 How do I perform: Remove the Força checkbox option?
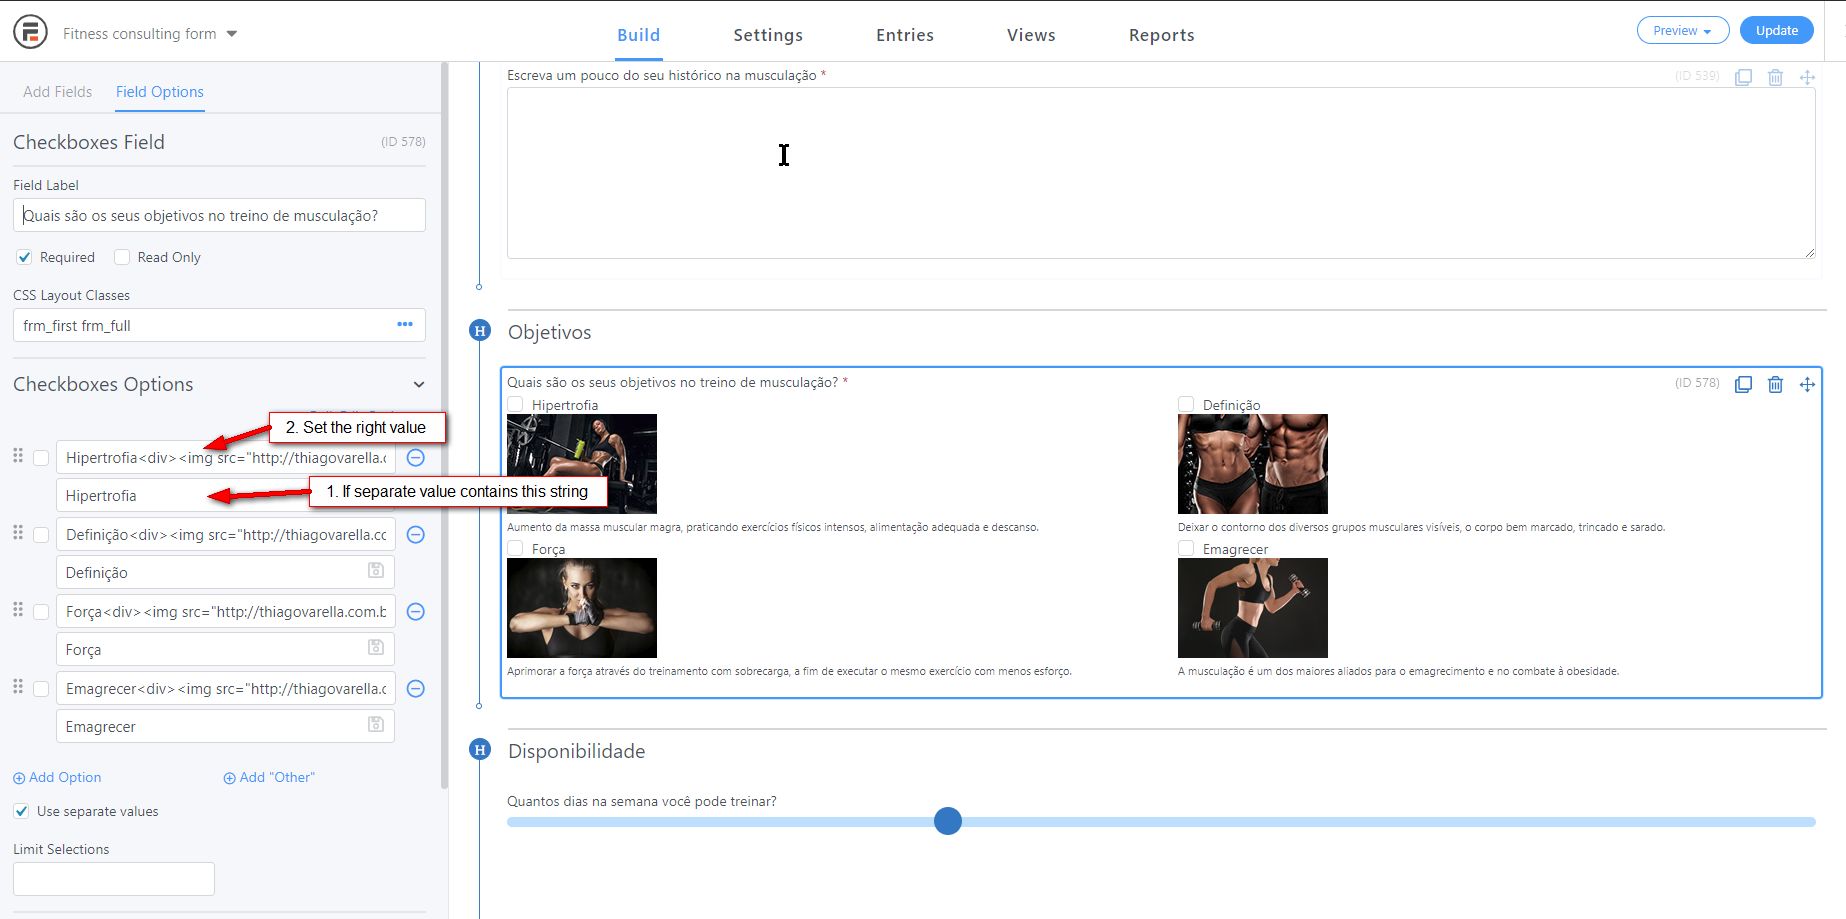(x=416, y=612)
